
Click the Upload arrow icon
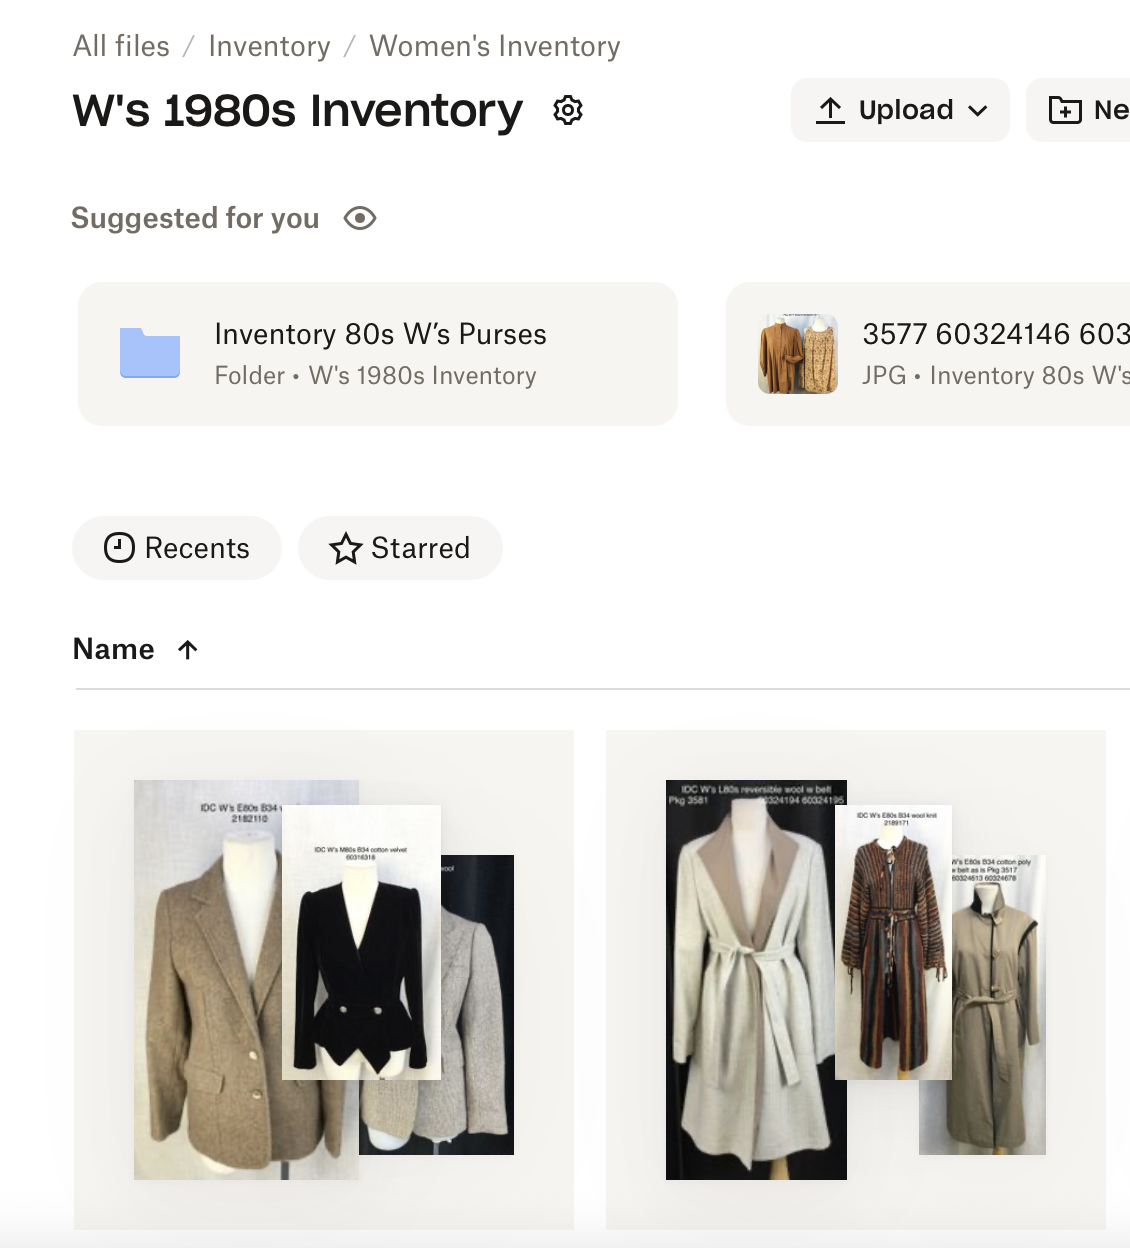point(830,110)
